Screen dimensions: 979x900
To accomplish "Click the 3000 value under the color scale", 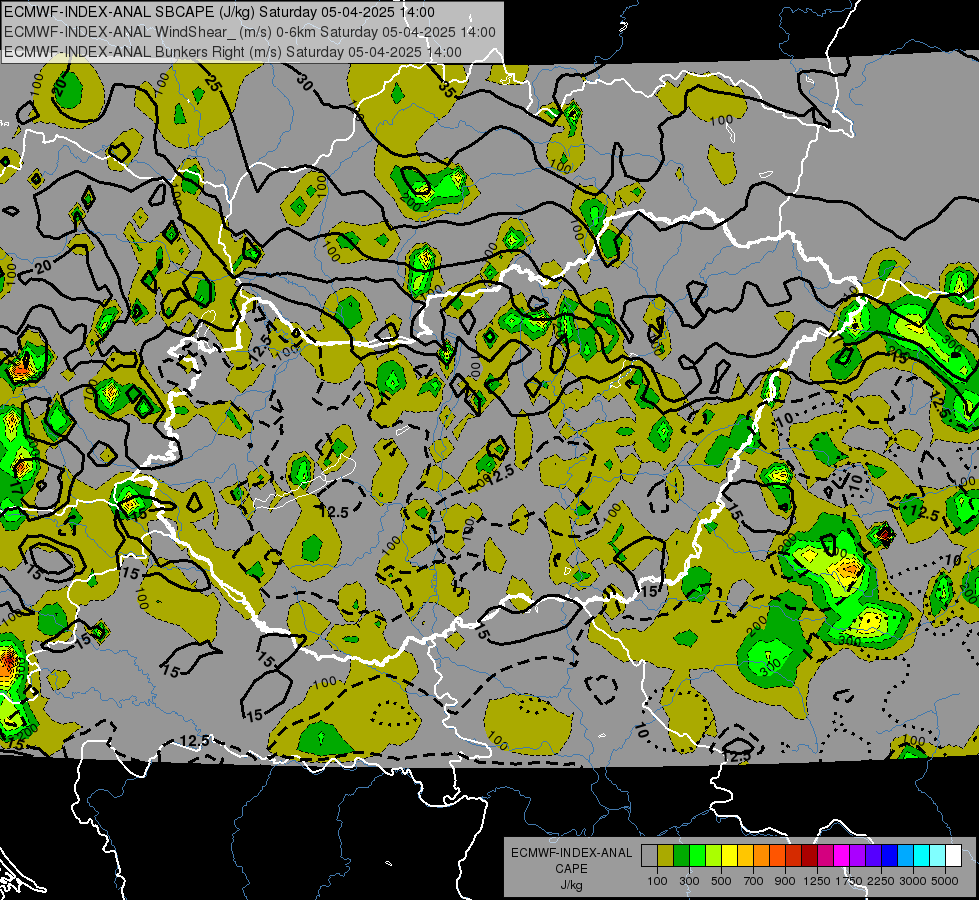I will click(x=913, y=881).
